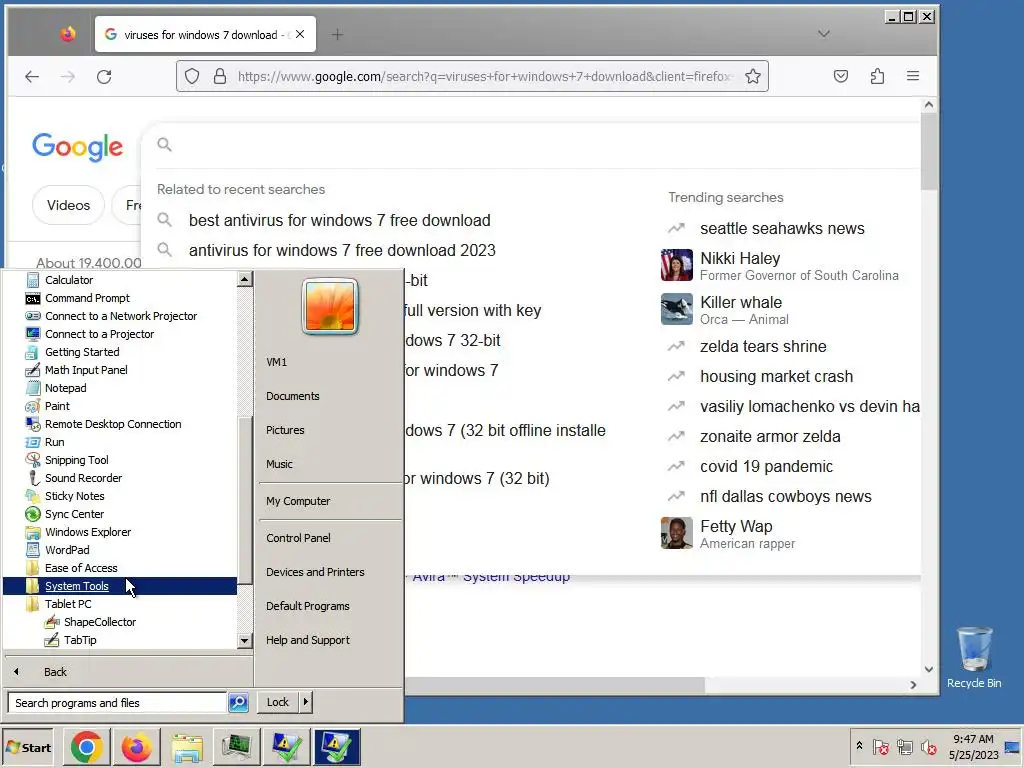Reload the Google results page
1024x768 pixels.
[x=104, y=76]
